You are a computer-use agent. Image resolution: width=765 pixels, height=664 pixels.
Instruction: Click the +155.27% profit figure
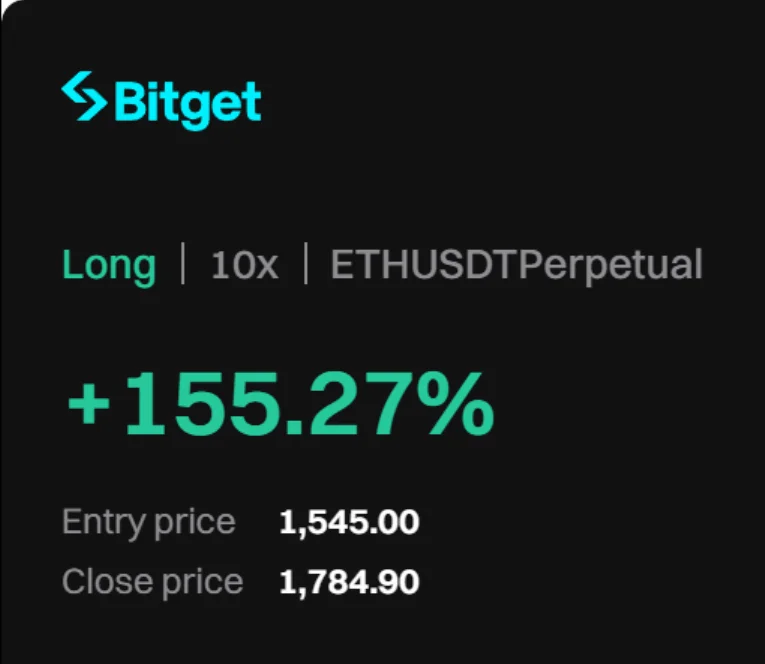click(281, 406)
